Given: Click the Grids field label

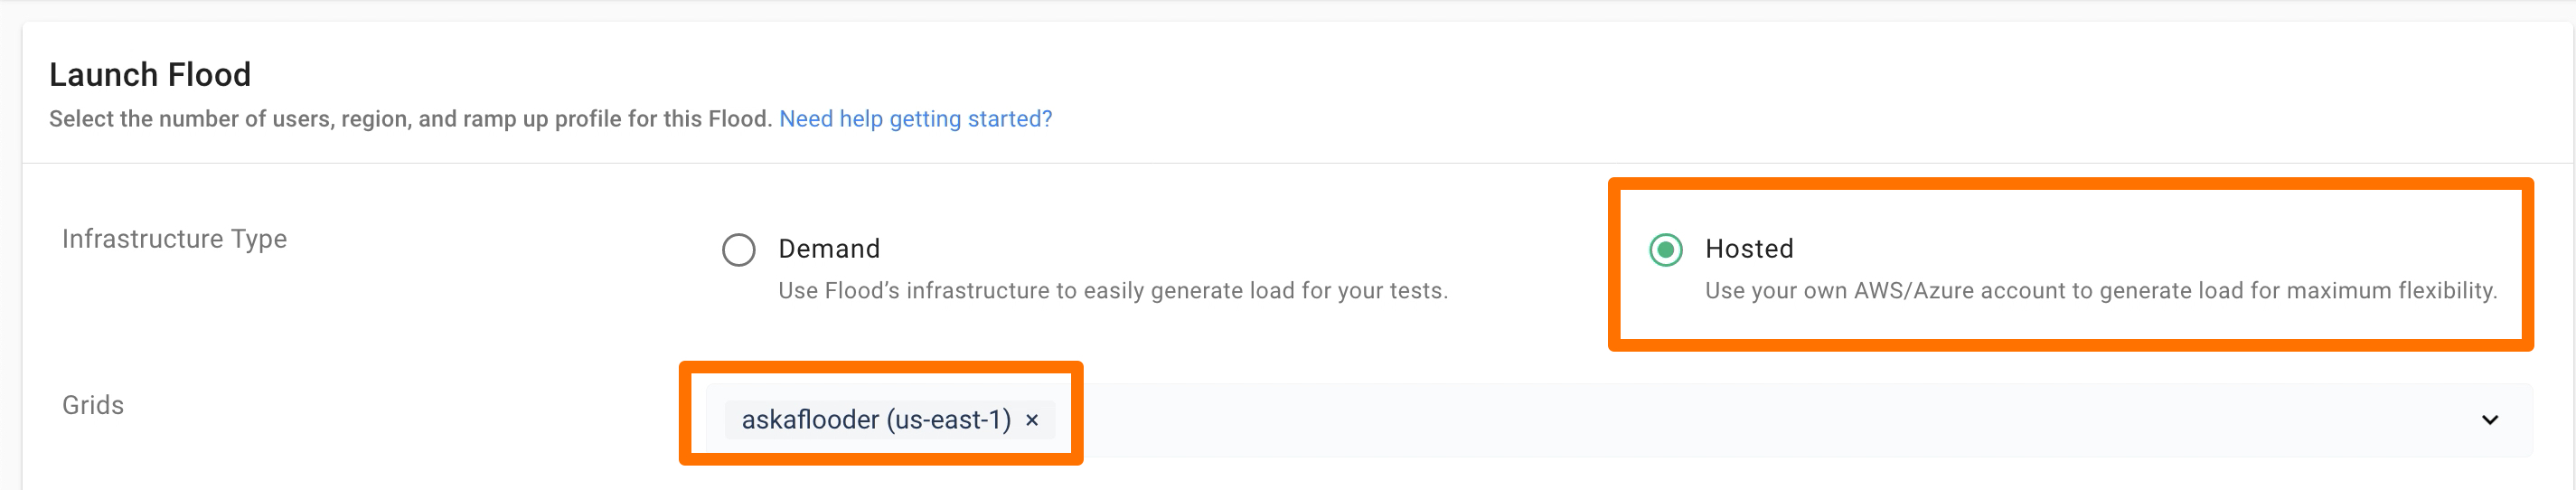Looking at the screenshot, I should click(93, 405).
